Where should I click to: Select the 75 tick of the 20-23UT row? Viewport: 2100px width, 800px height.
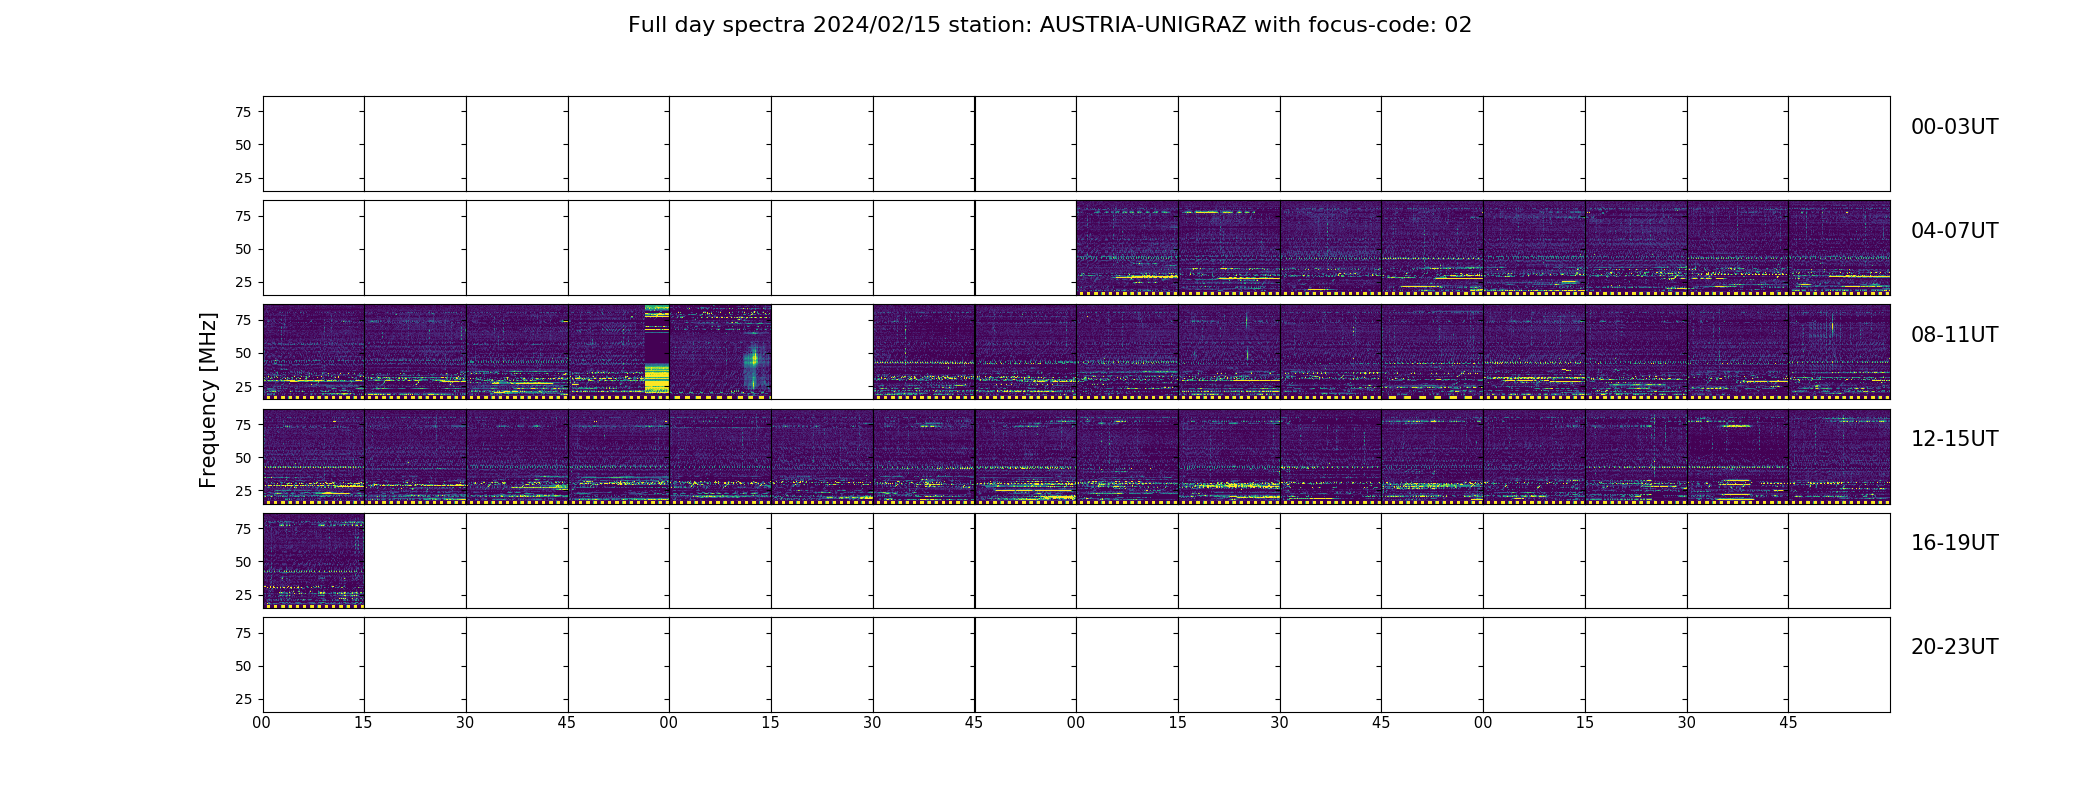[243, 633]
